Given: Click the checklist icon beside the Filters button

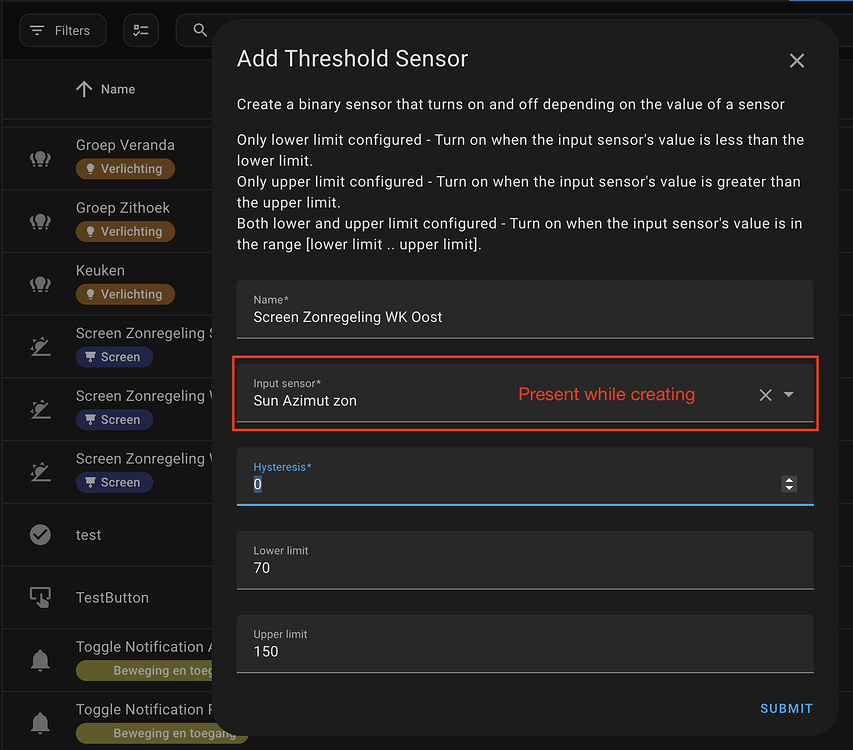Looking at the screenshot, I should (140, 30).
